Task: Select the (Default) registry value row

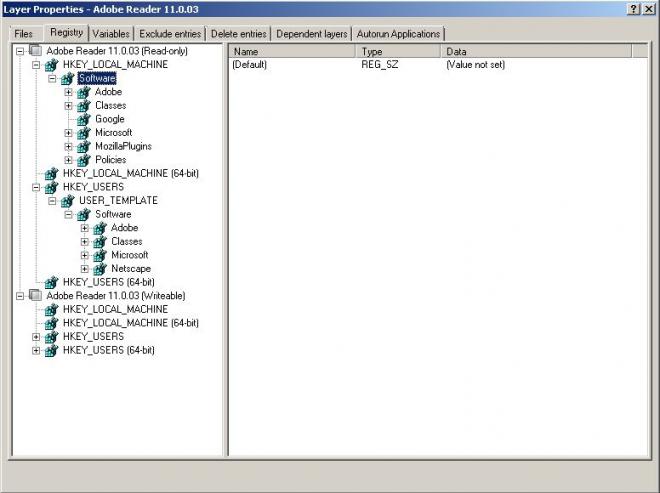Action: coord(438,65)
